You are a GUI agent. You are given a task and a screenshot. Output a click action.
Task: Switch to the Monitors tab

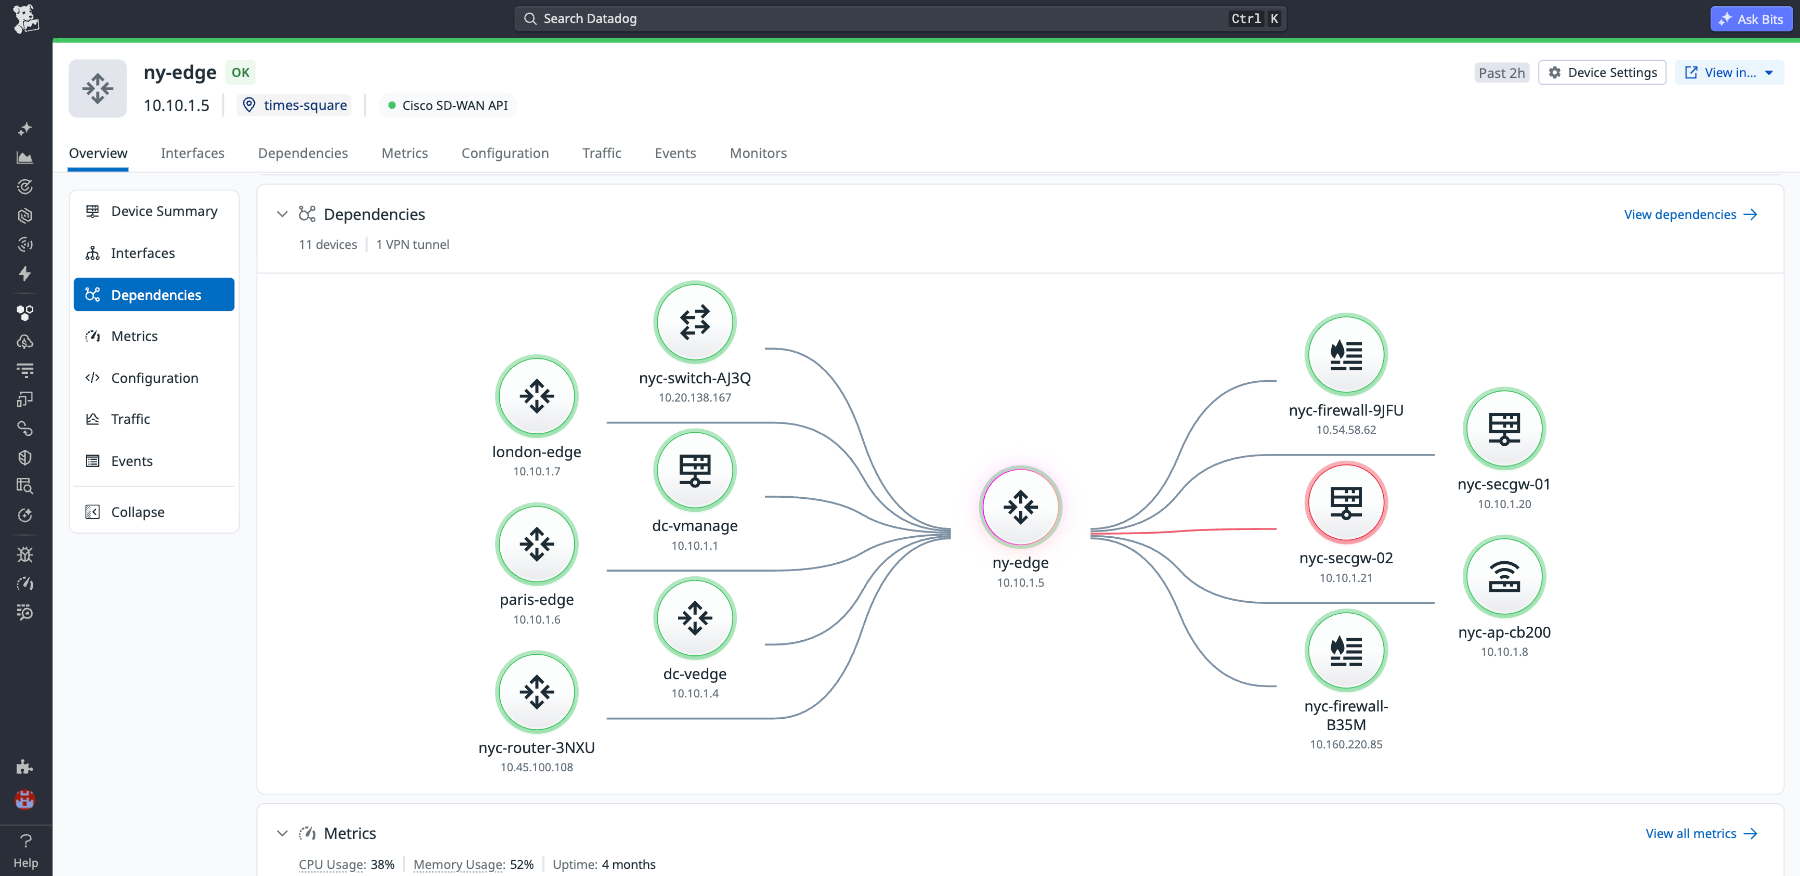tap(758, 153)
